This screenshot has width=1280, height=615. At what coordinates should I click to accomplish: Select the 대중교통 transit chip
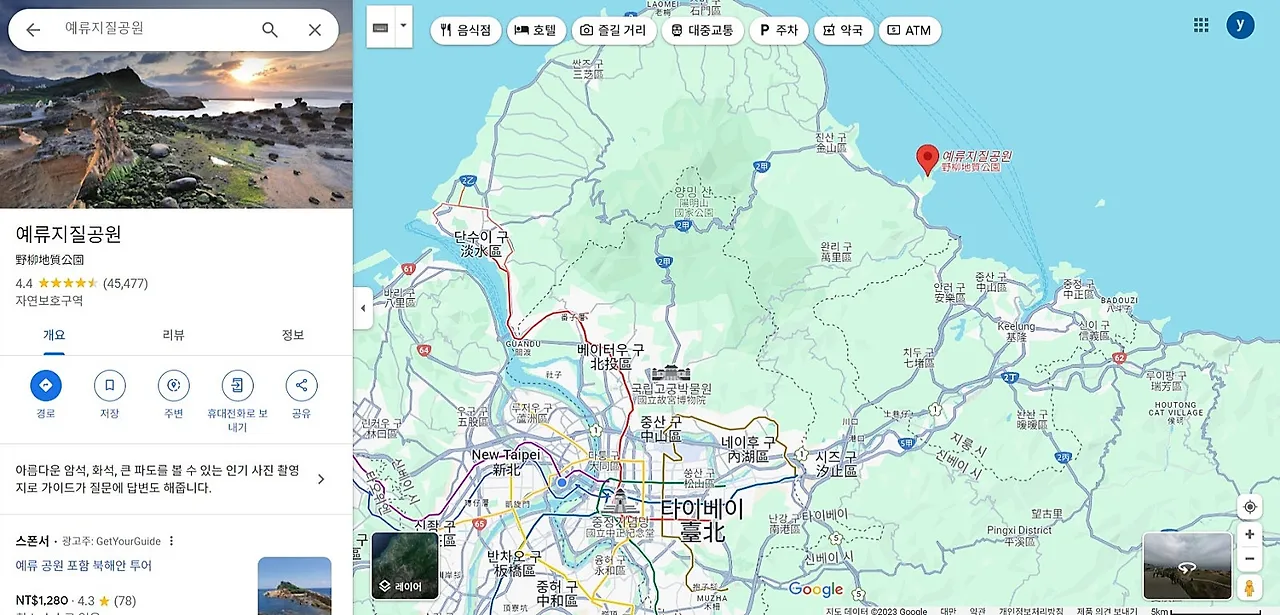pyautogui.click(x=702, y=30)
